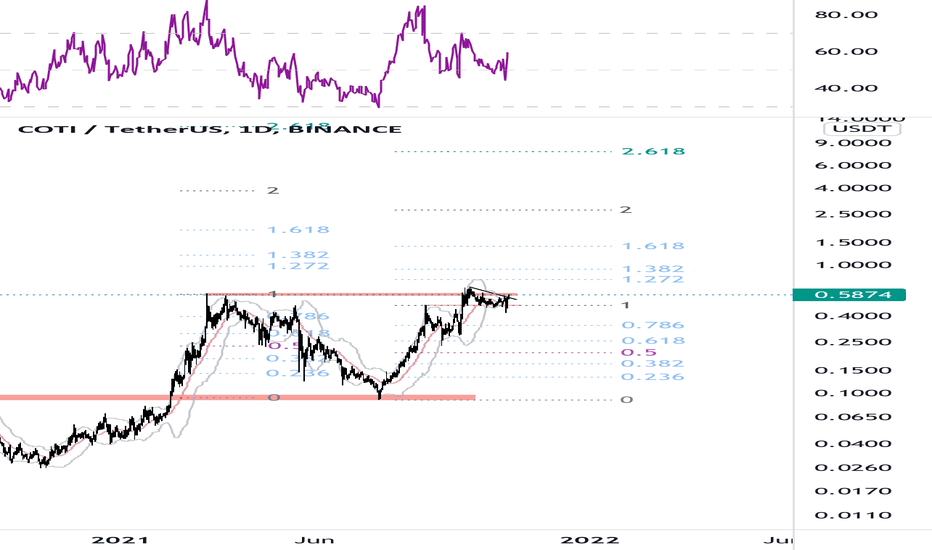This screenshot has height=550, width=932.
Task: Click the 0.4000 price axis value
Action: pos(853,316)
